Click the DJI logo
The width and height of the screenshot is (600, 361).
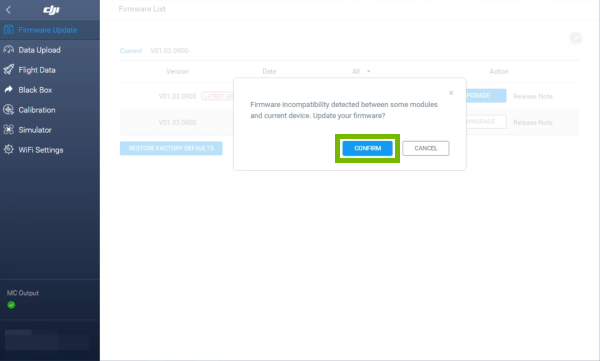[x=51, y=10]
